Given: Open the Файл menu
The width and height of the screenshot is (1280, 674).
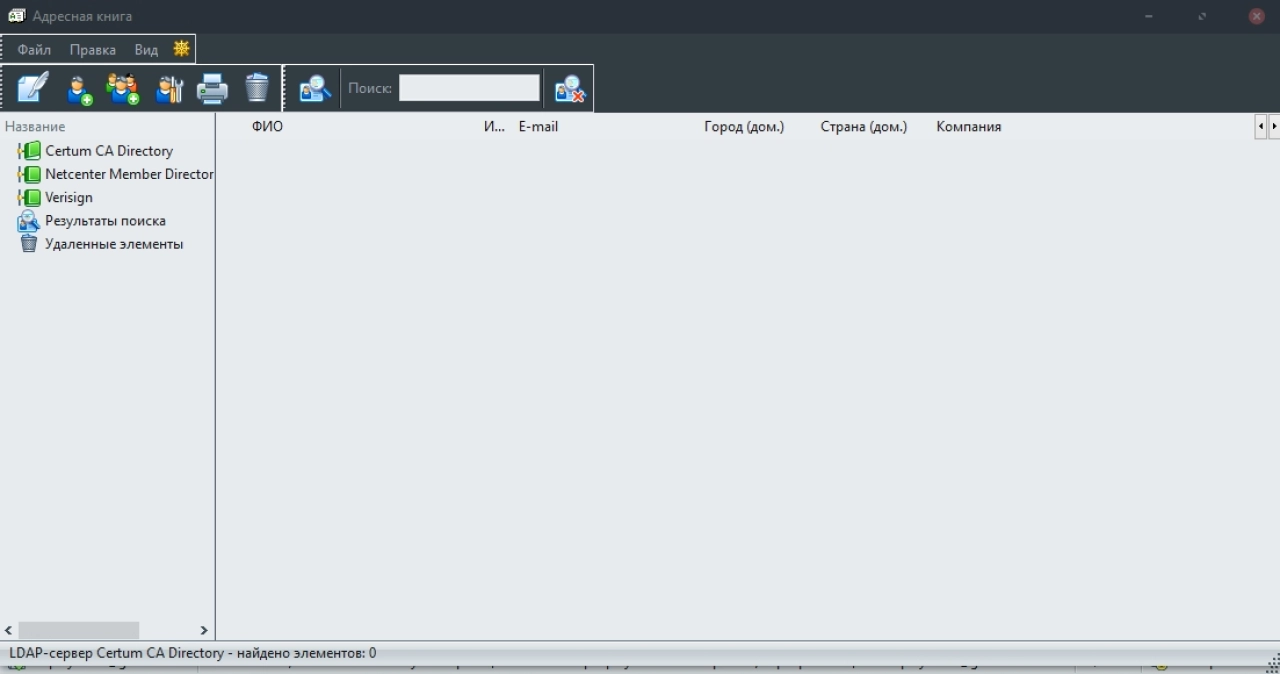Looking at the screenshot, I should click(x=34, y=49).
